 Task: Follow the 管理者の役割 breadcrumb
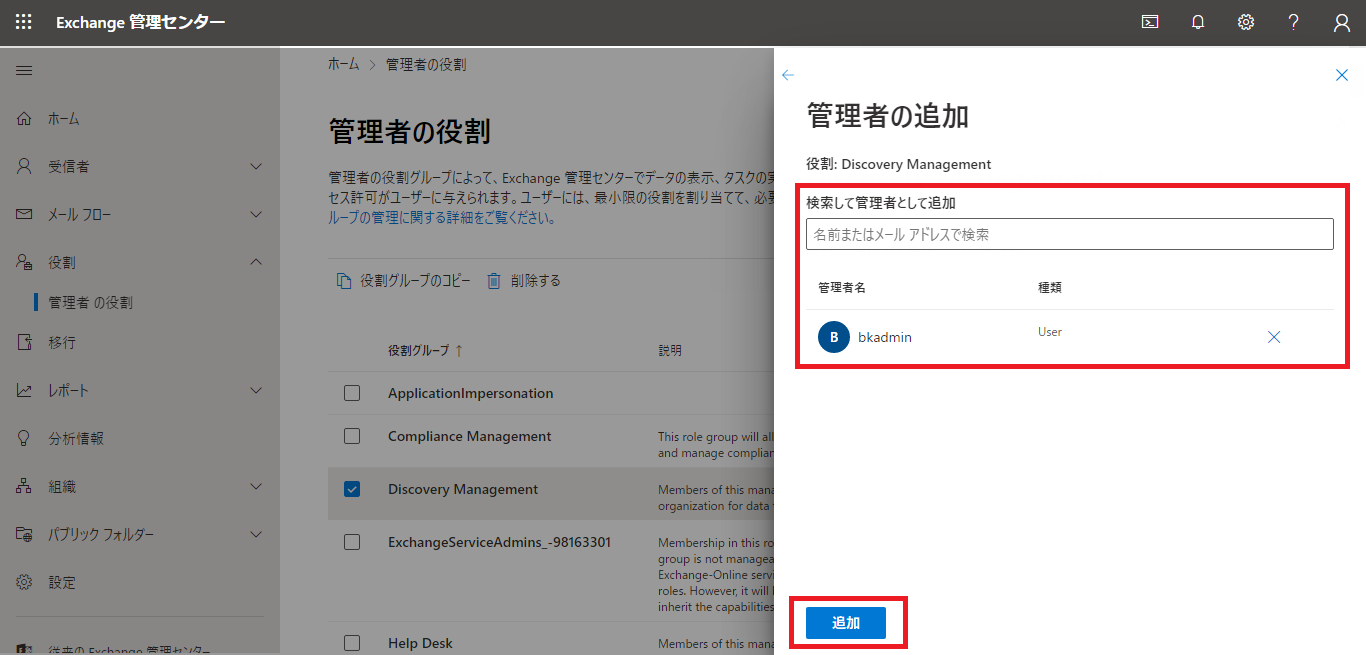pos(426,64)
